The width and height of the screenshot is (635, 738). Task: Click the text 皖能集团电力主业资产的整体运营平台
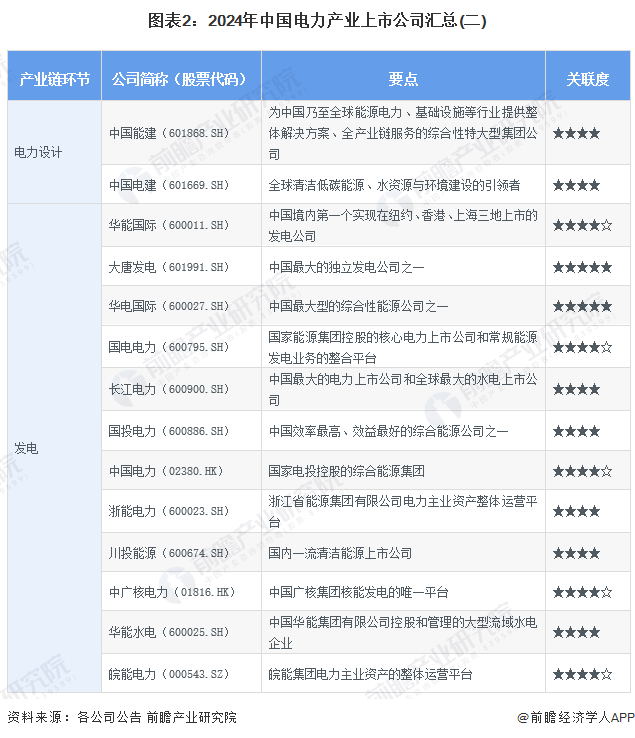click(370, 674)
